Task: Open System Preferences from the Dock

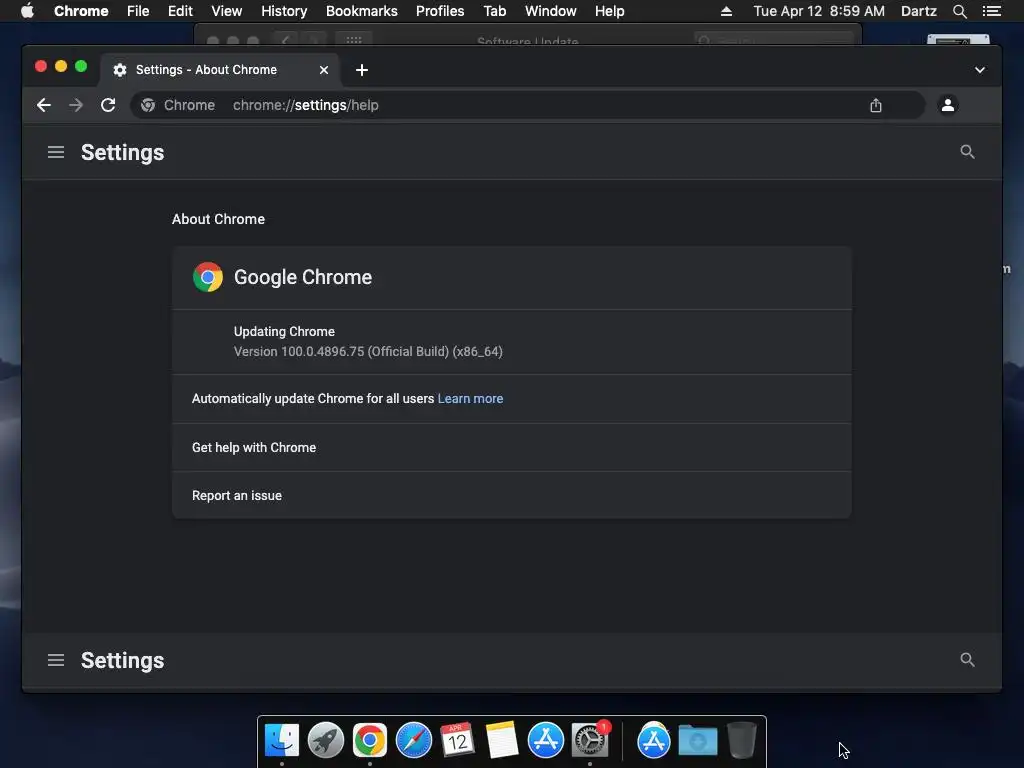Action: point(590,741)
